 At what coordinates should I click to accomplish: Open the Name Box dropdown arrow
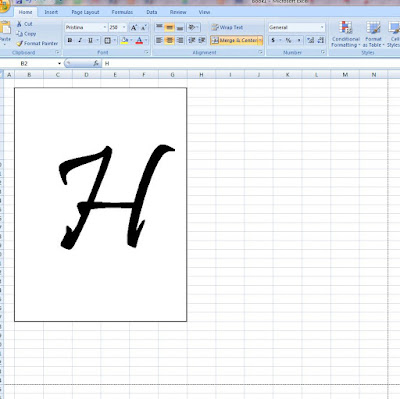pos(59,63)
